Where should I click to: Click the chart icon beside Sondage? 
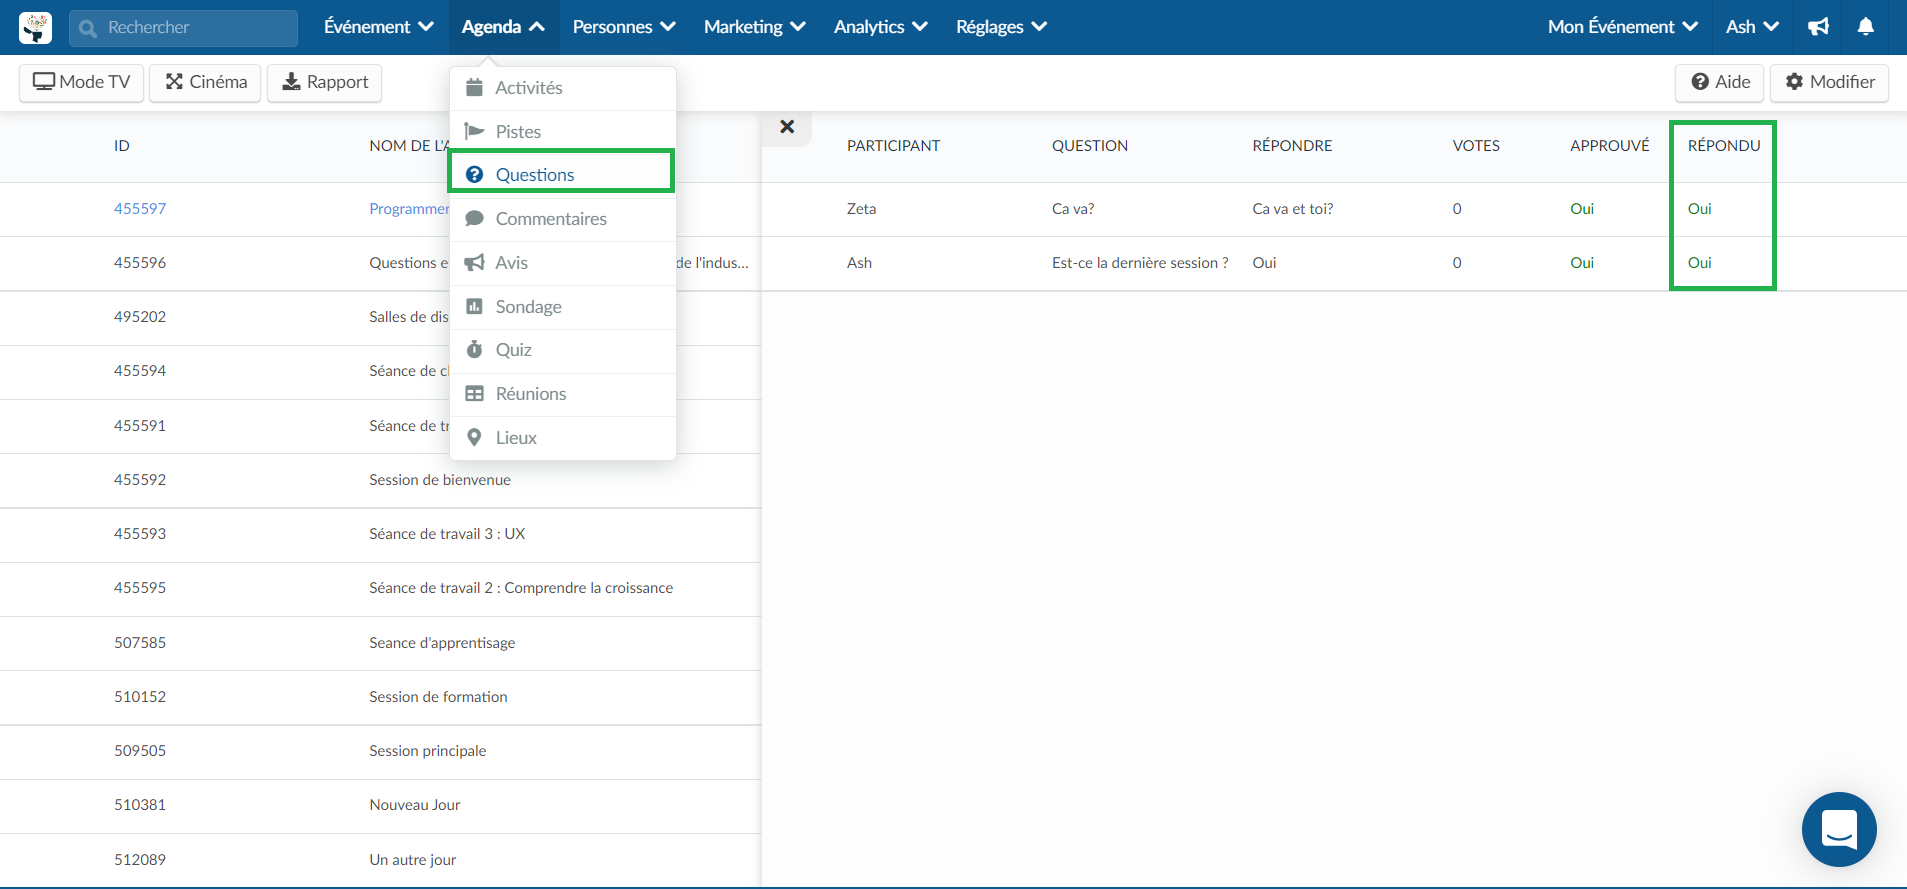pyautogui.click(x=475, y=306)
